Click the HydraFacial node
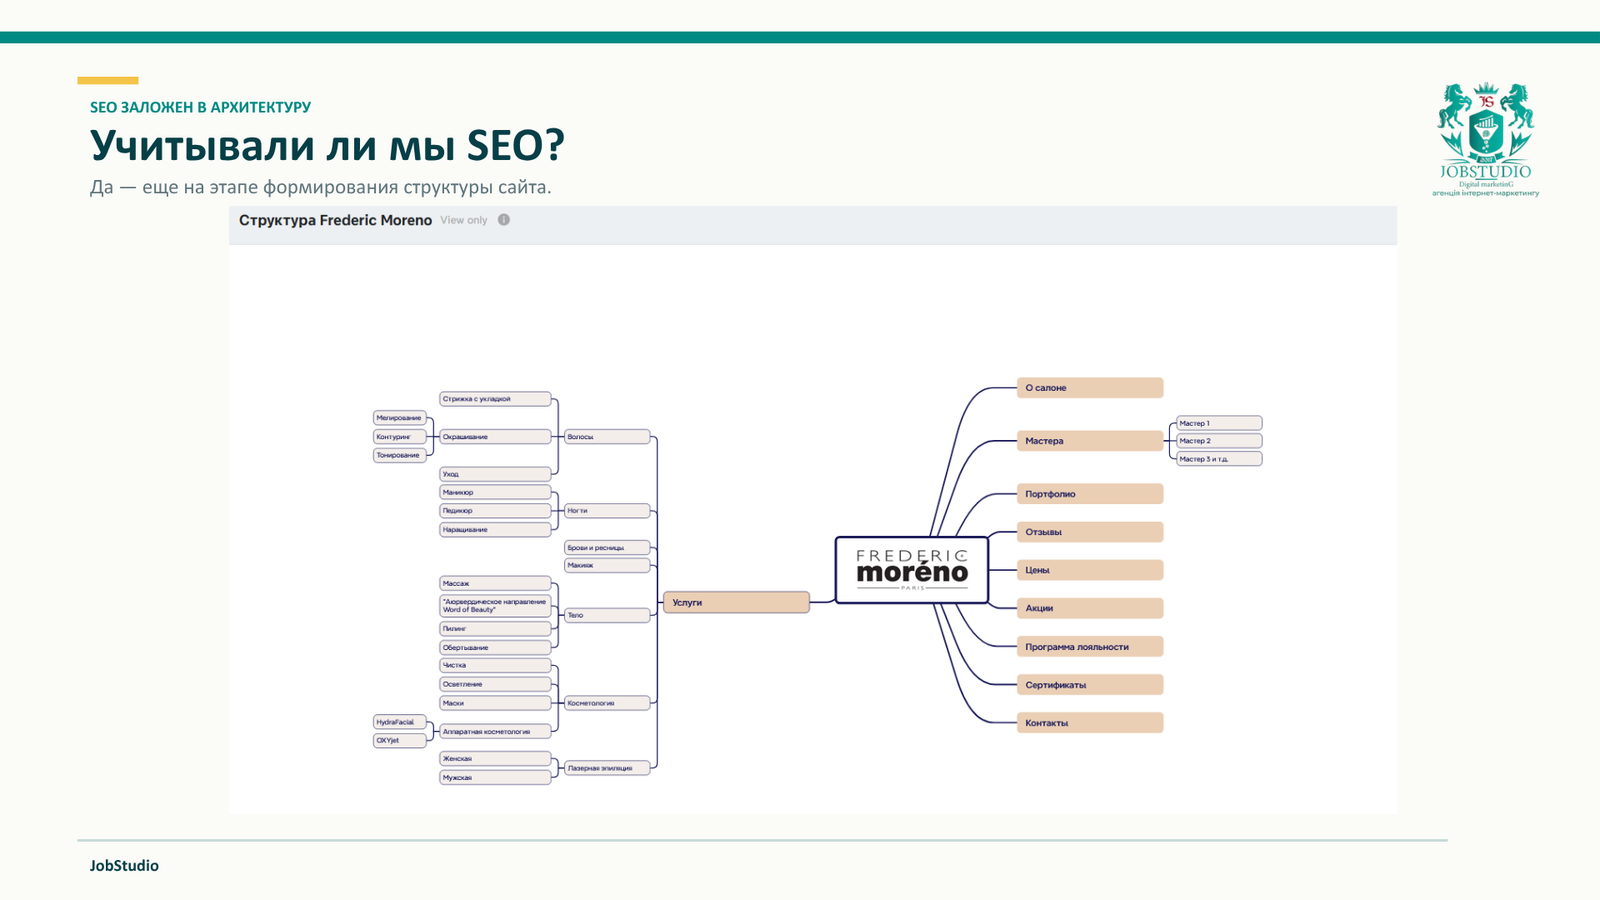 (400, 722)
